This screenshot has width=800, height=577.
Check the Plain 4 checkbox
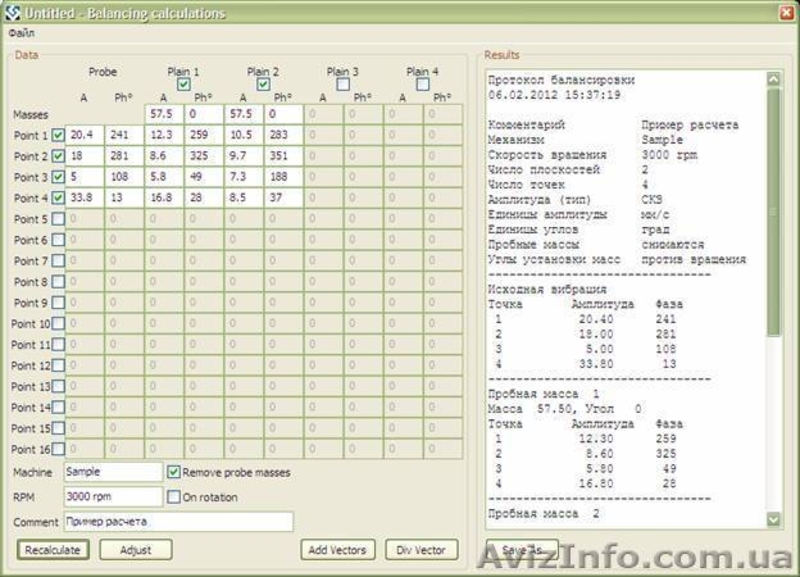click(423, 85)
